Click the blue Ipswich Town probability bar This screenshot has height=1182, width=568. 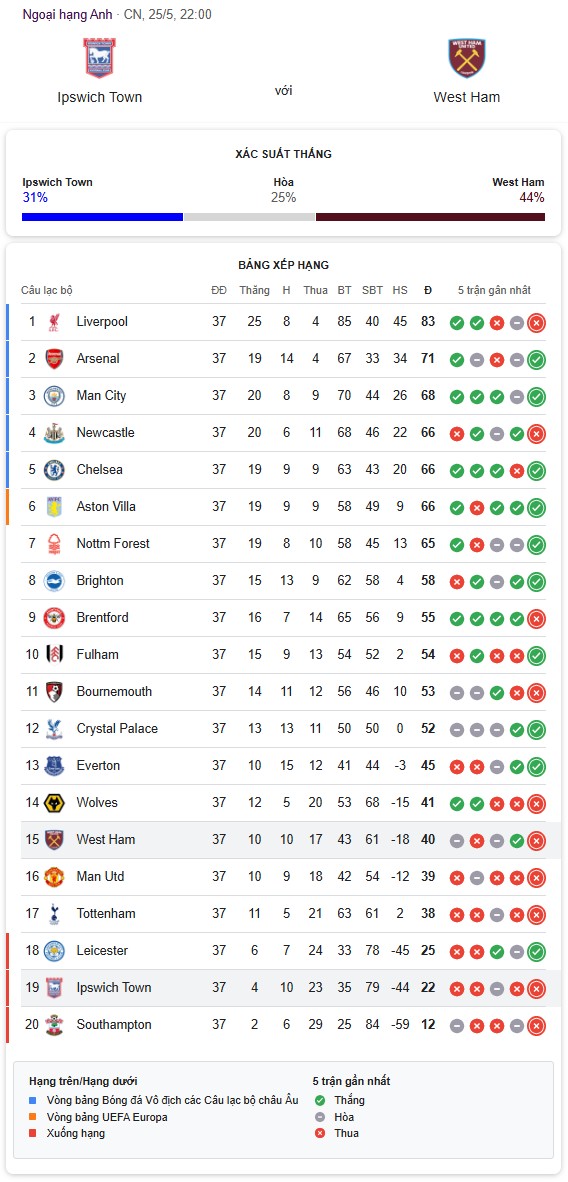coord(103,217)
